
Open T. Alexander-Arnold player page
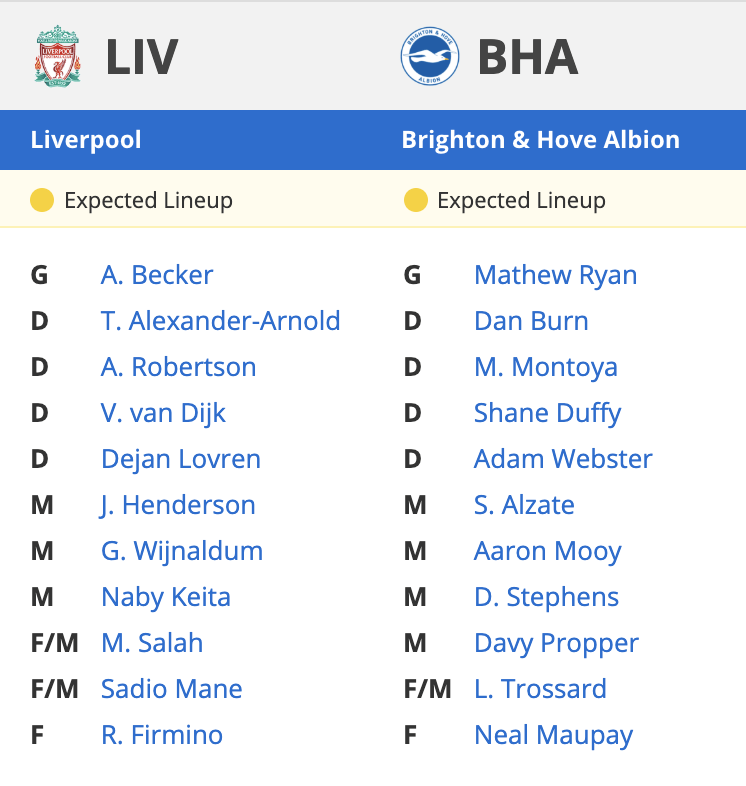221,321
